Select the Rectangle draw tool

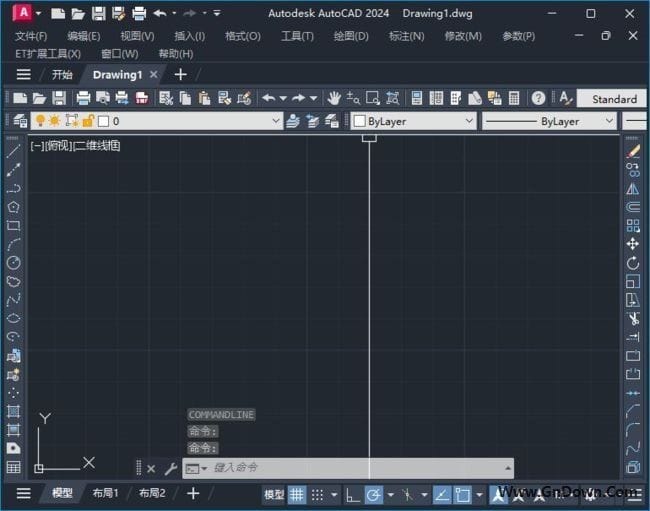(13, 225)
